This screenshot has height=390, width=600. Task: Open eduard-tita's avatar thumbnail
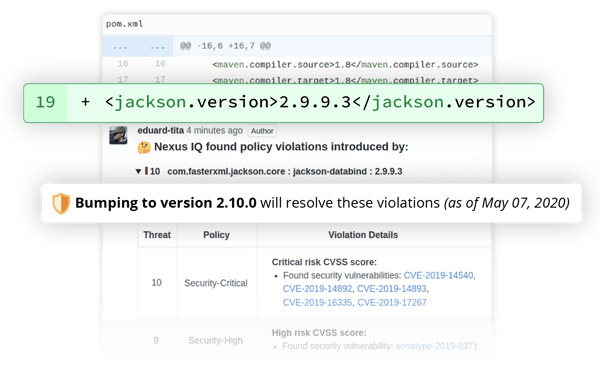coord(118,135)
